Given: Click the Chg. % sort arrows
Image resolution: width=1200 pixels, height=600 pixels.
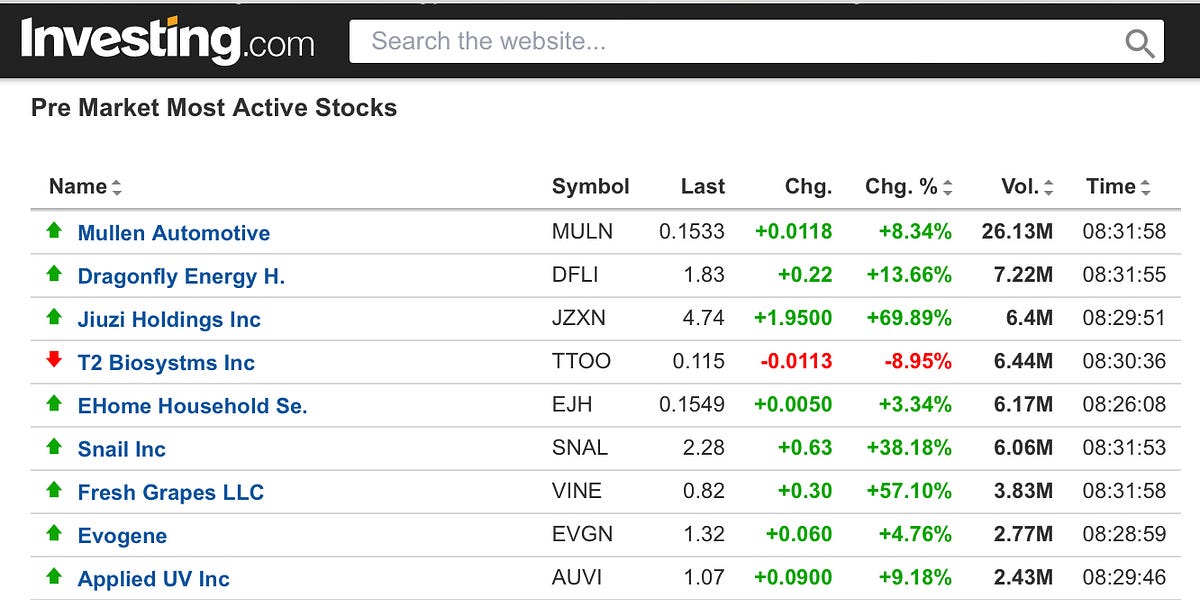Looking at the screenshot, I should point(945,187).
